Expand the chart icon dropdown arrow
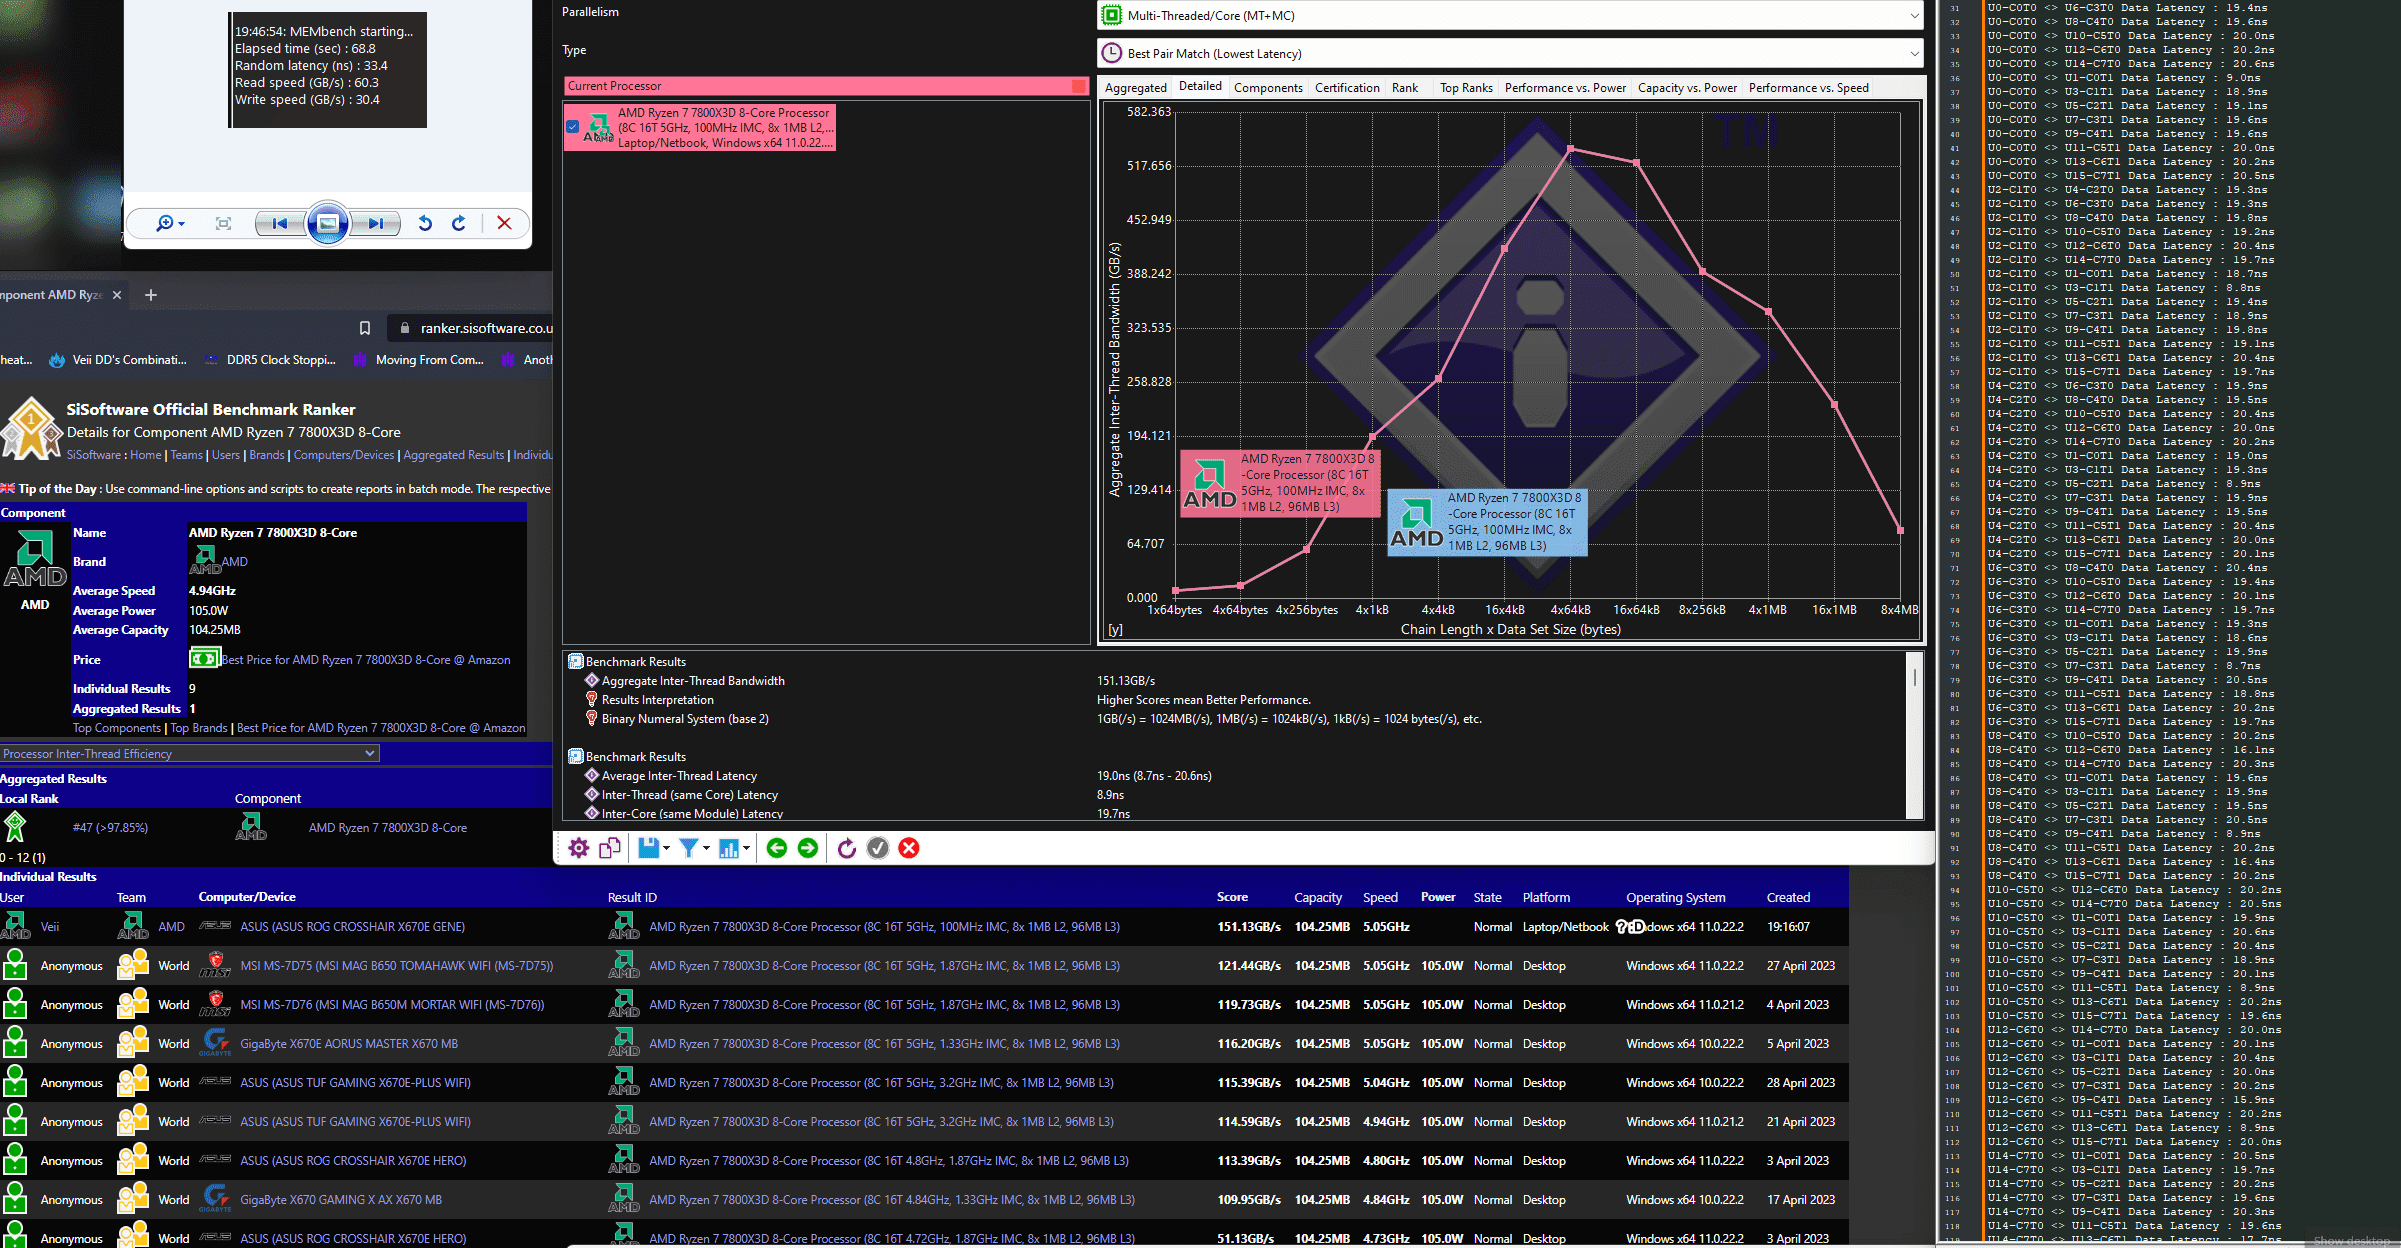Image resolution: width=2401 pixels, height=1248 pixels. (x=746, y=849)
